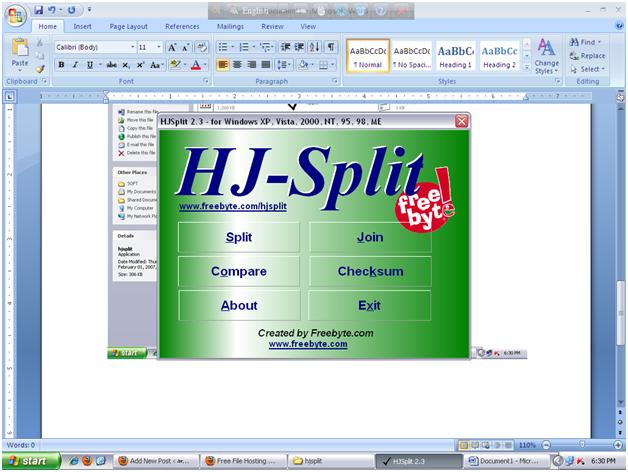Image resolution: width=628 pixels, height=472 pixels.
Task: Open the Numbering dropdown arrow
Action: 254,47
